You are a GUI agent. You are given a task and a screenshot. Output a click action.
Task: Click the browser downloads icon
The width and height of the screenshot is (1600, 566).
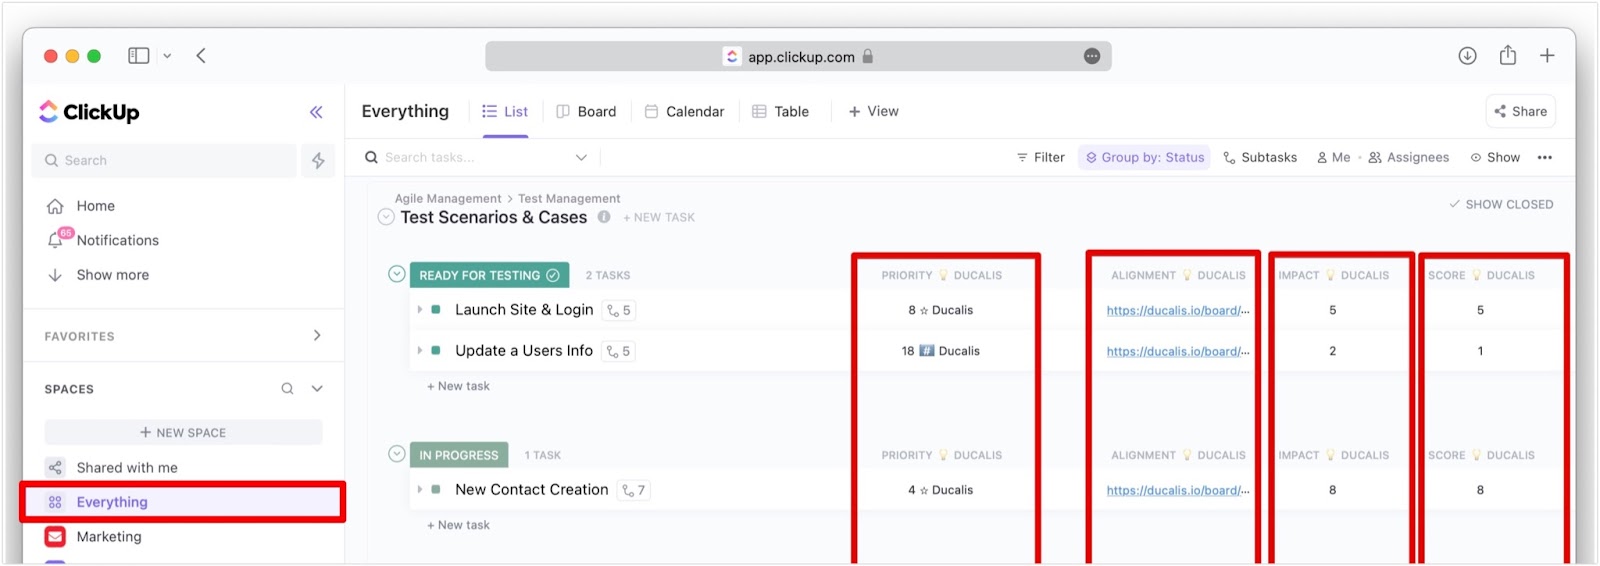coord(1467,56)
